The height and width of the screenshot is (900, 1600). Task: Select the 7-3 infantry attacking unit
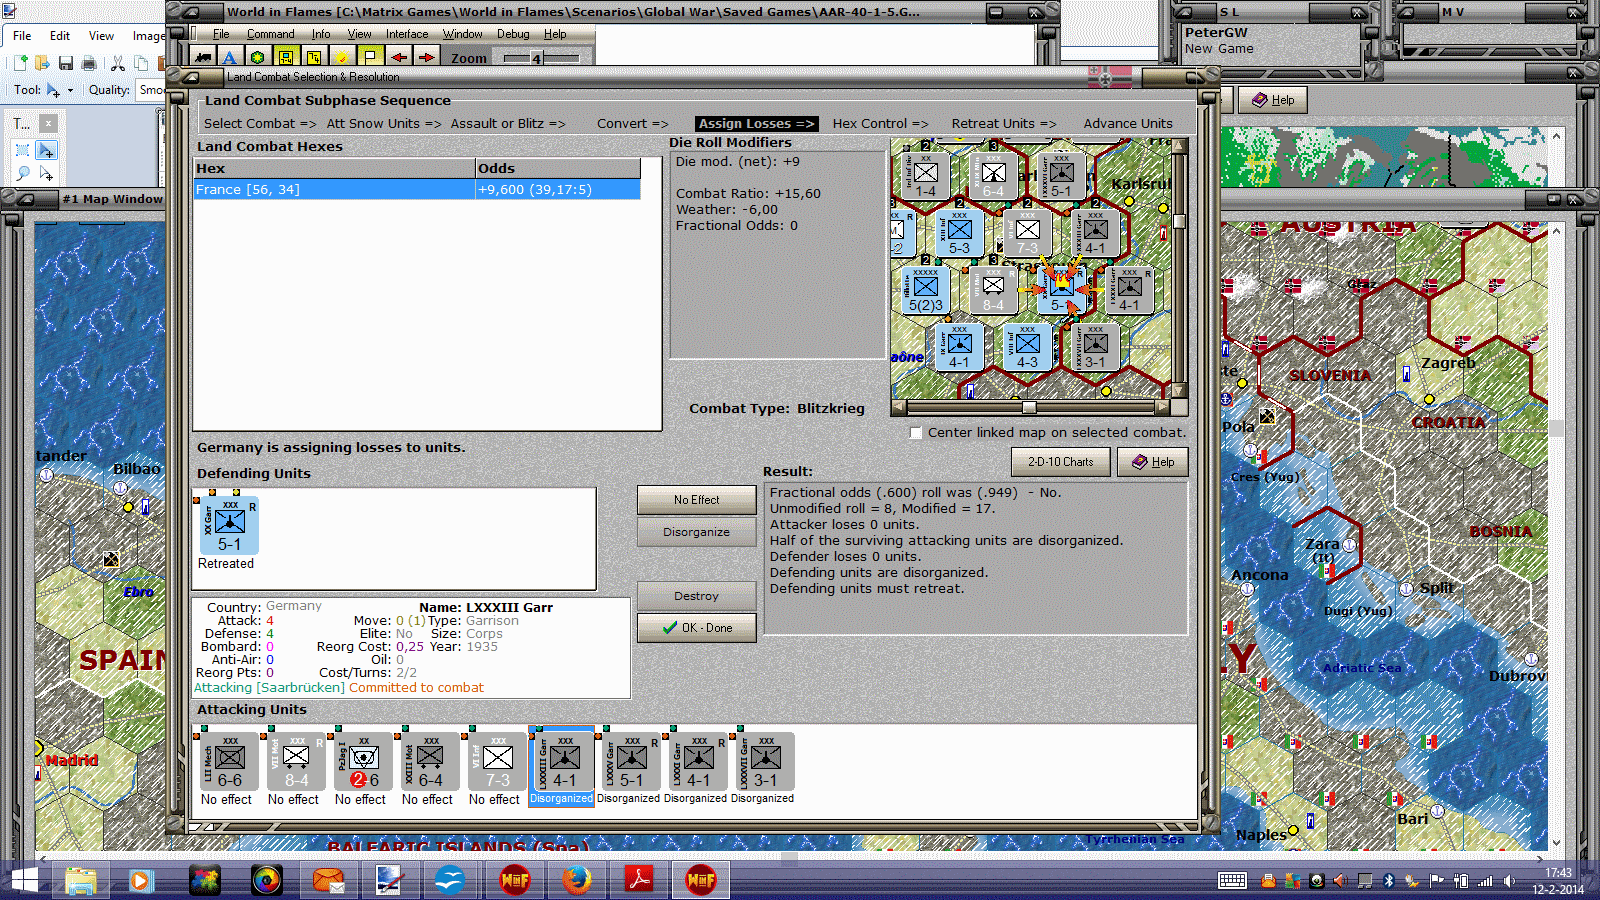point(497,764)
